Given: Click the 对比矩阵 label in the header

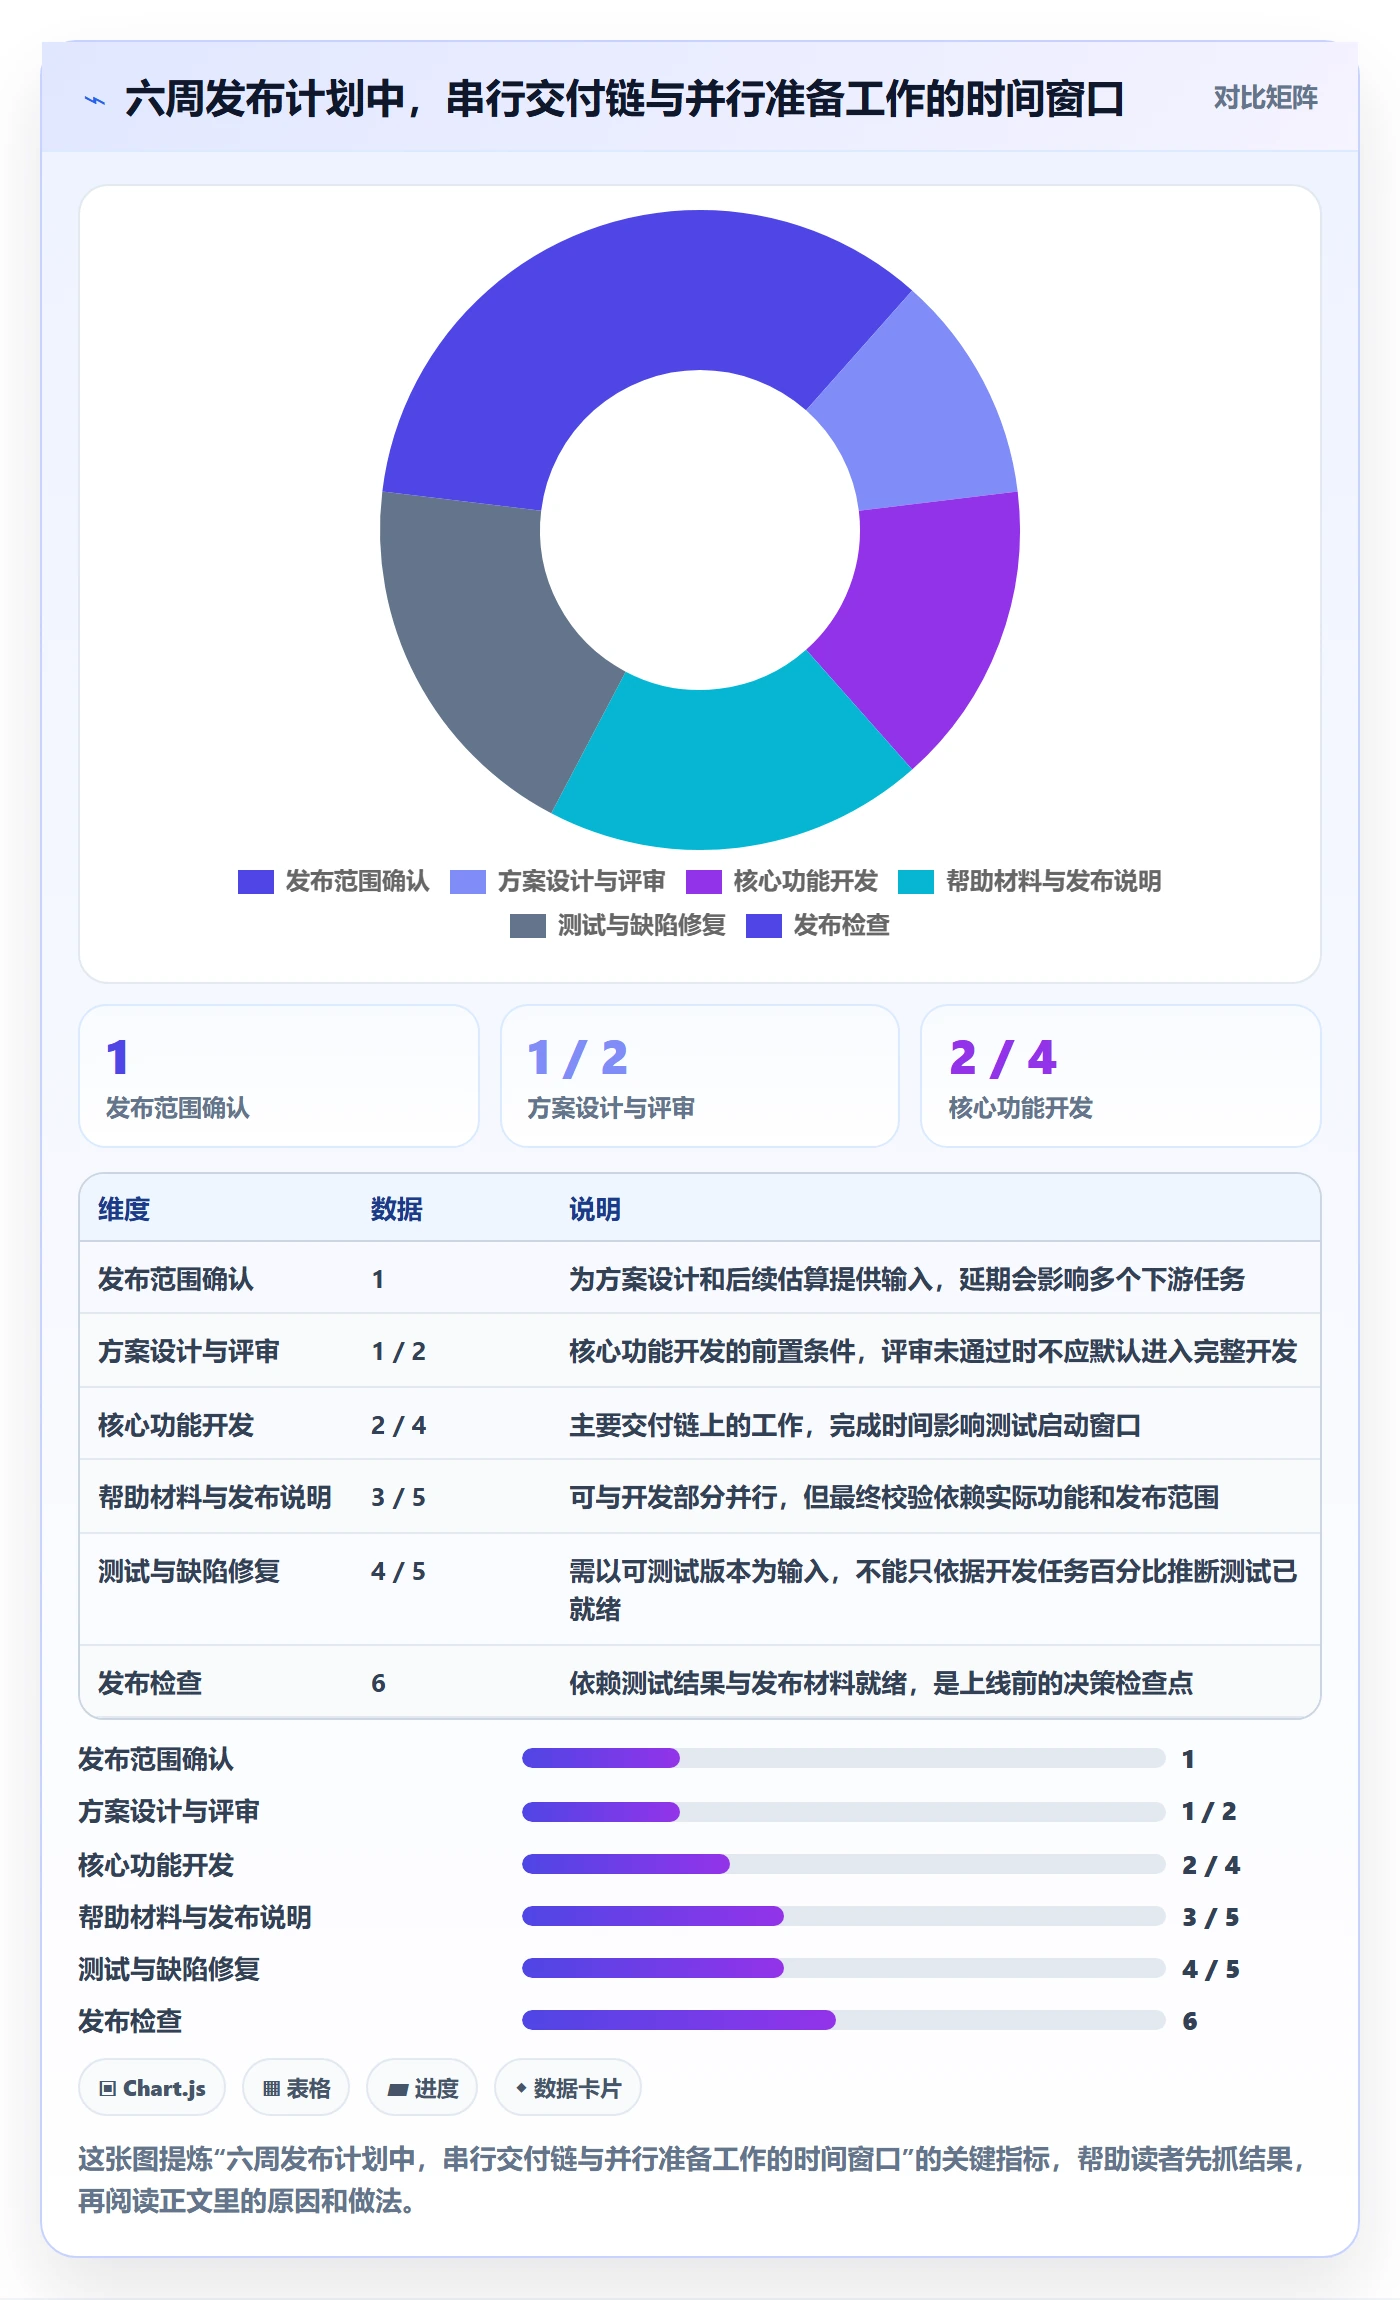Looking at the screenshot, I should click(1265, 98).
